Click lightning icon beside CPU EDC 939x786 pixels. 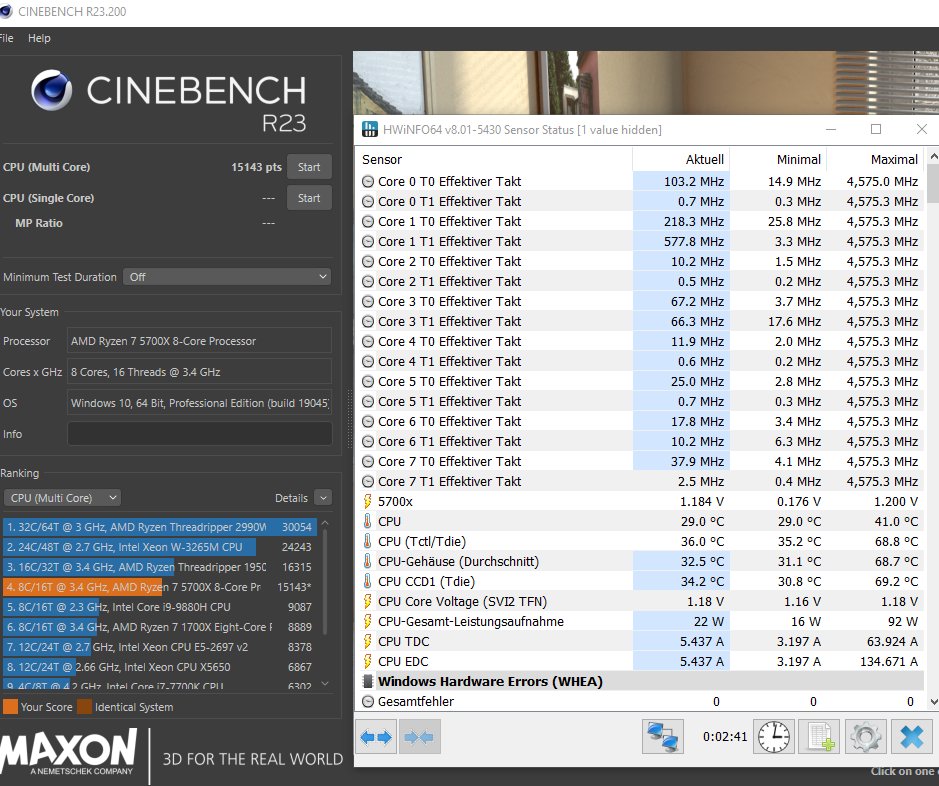[368, 661]
